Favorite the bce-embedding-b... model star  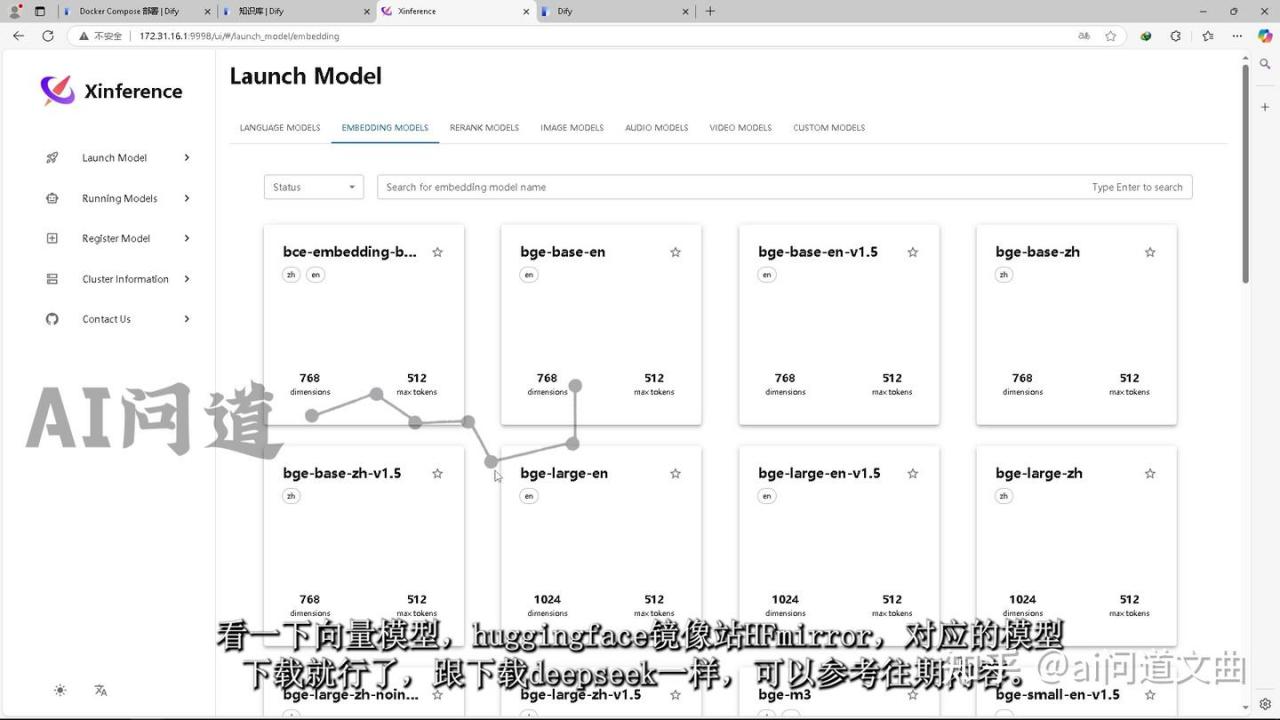437,252
